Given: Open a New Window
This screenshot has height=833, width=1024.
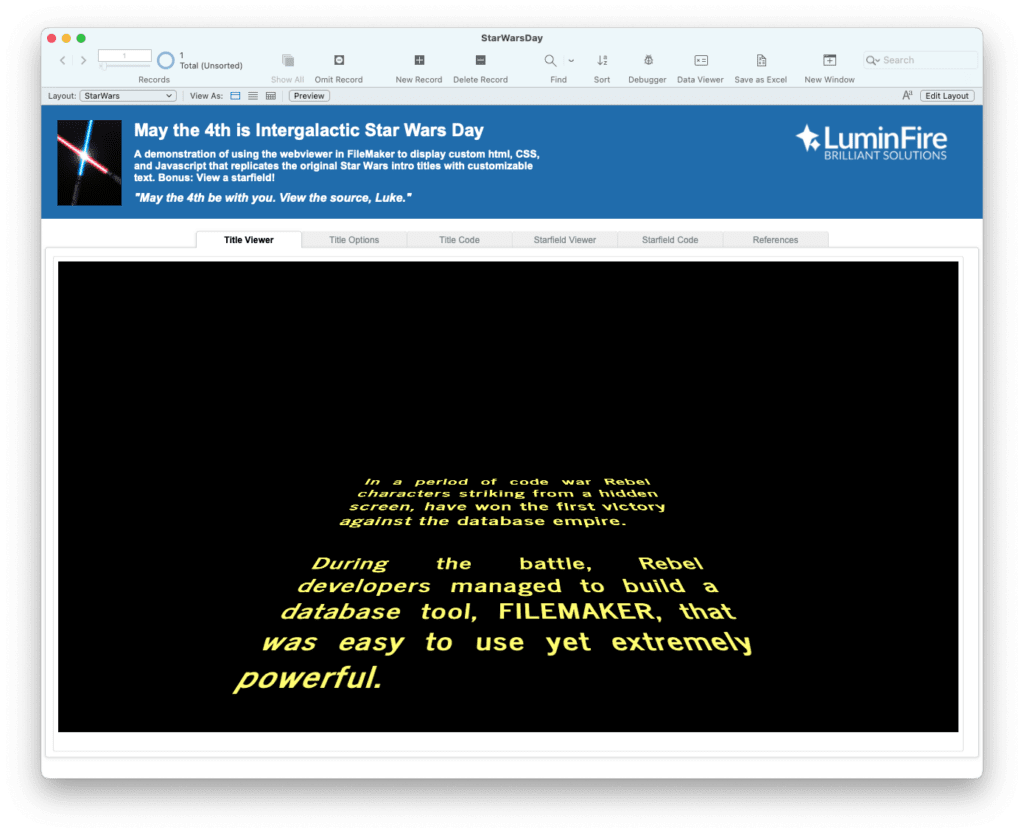Looking at the screenshot, I should pyautogui.click(x=829, y=60).
